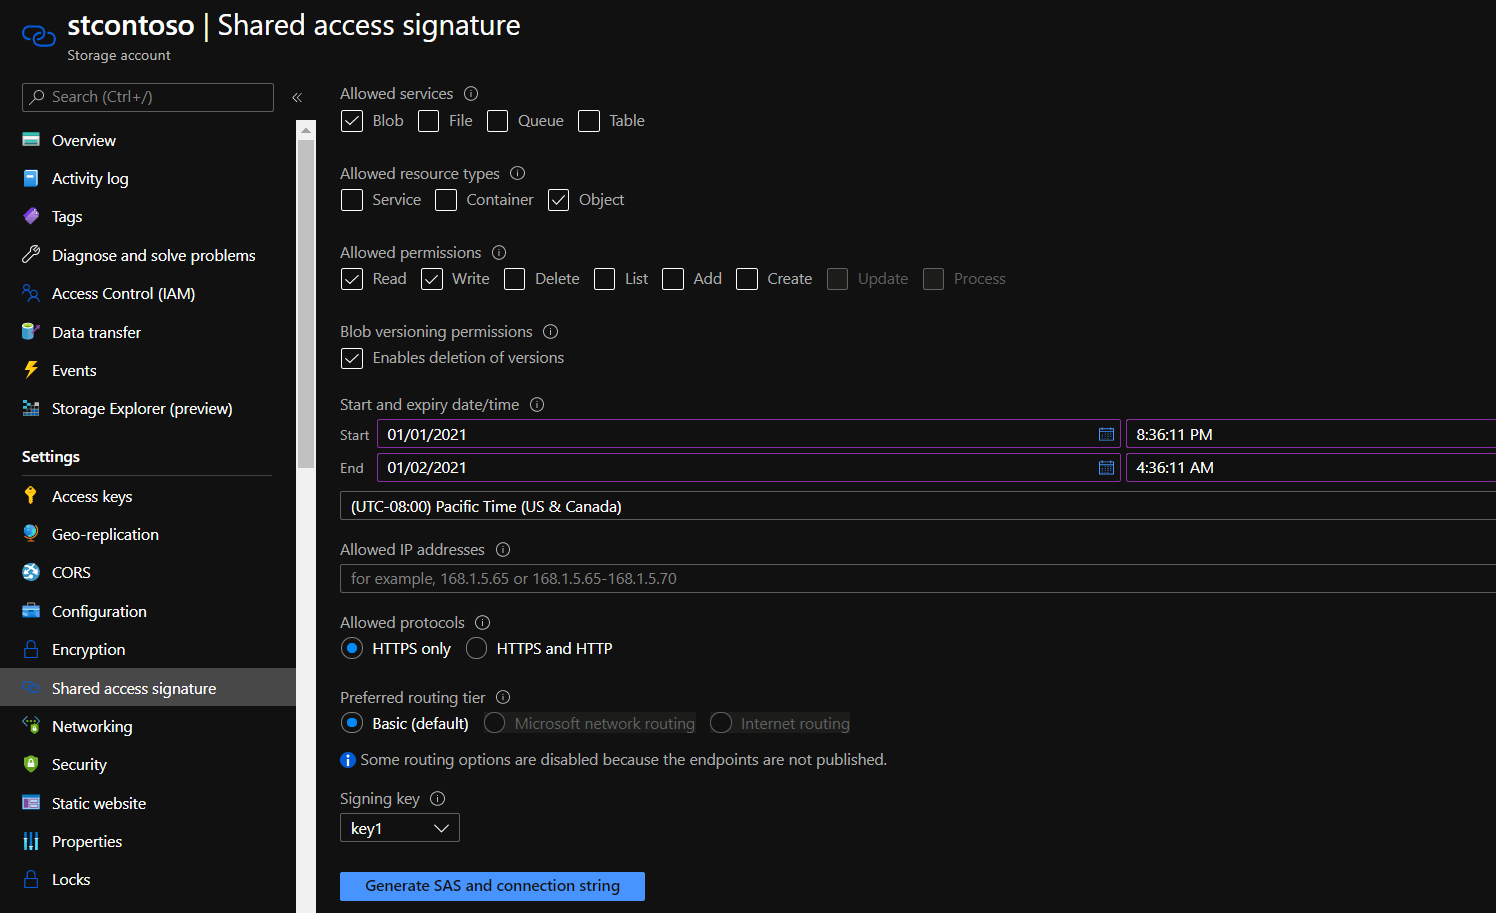Uncheck the Blob service checkbox
This screenshot has width=1496, height=913.
coord(352,121)
